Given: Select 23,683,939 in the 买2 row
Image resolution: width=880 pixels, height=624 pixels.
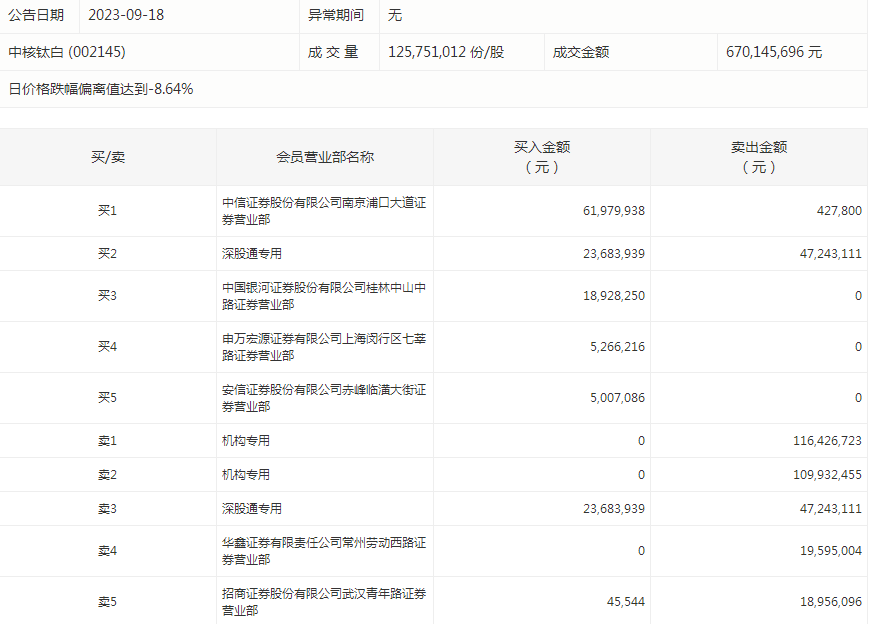Looking at the screenshot, I should [614, 254].
